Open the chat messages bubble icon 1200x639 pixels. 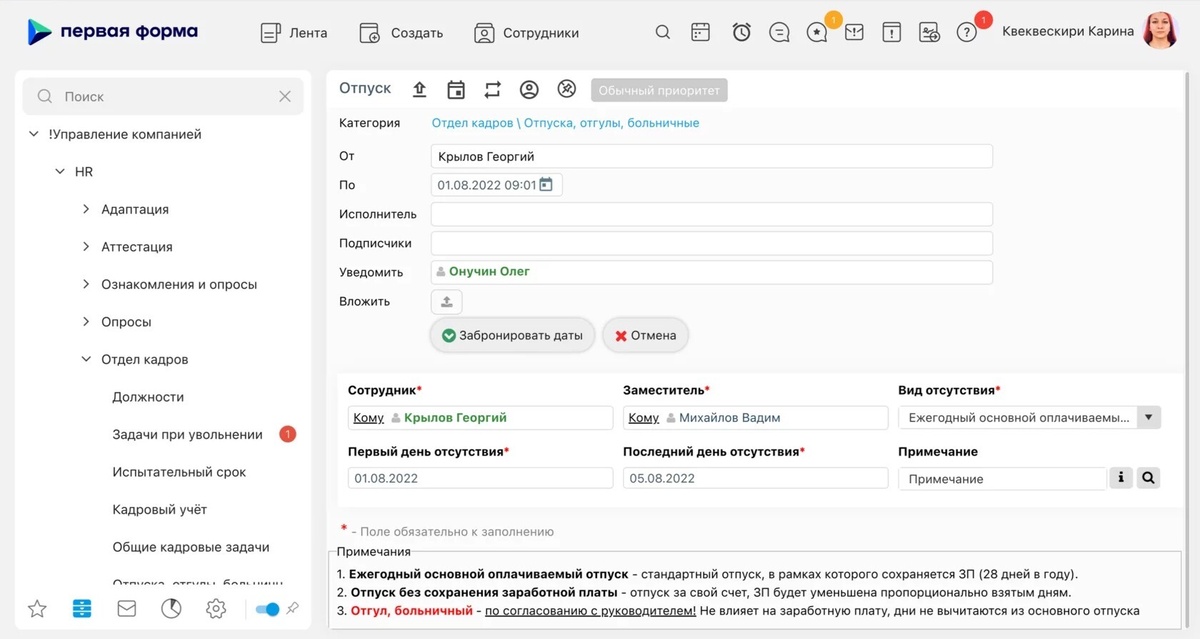click(x=779, y=32)
